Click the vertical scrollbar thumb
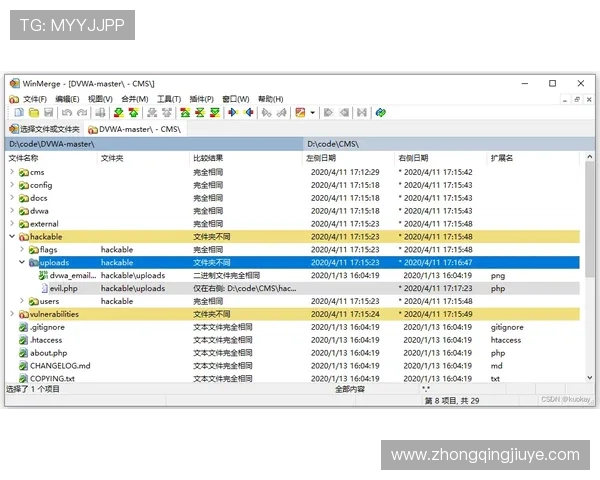 (590, 219)
